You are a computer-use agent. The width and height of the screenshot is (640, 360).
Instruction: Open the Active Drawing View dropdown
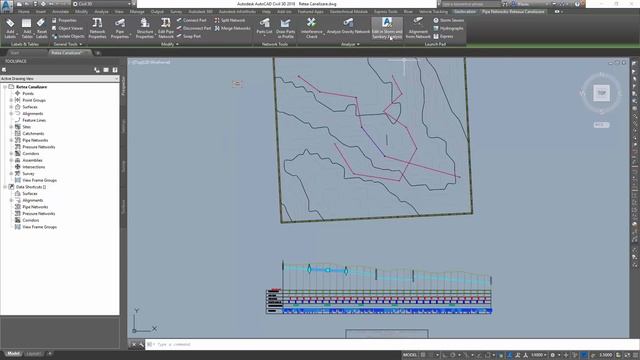click(60, 78)
